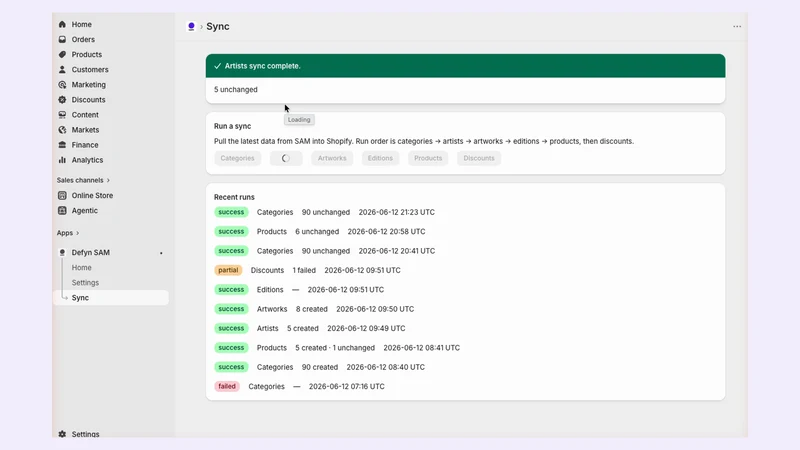The image size is (800, 450).
Task: Click the Orders inbox icon
Action: [62, 39]
